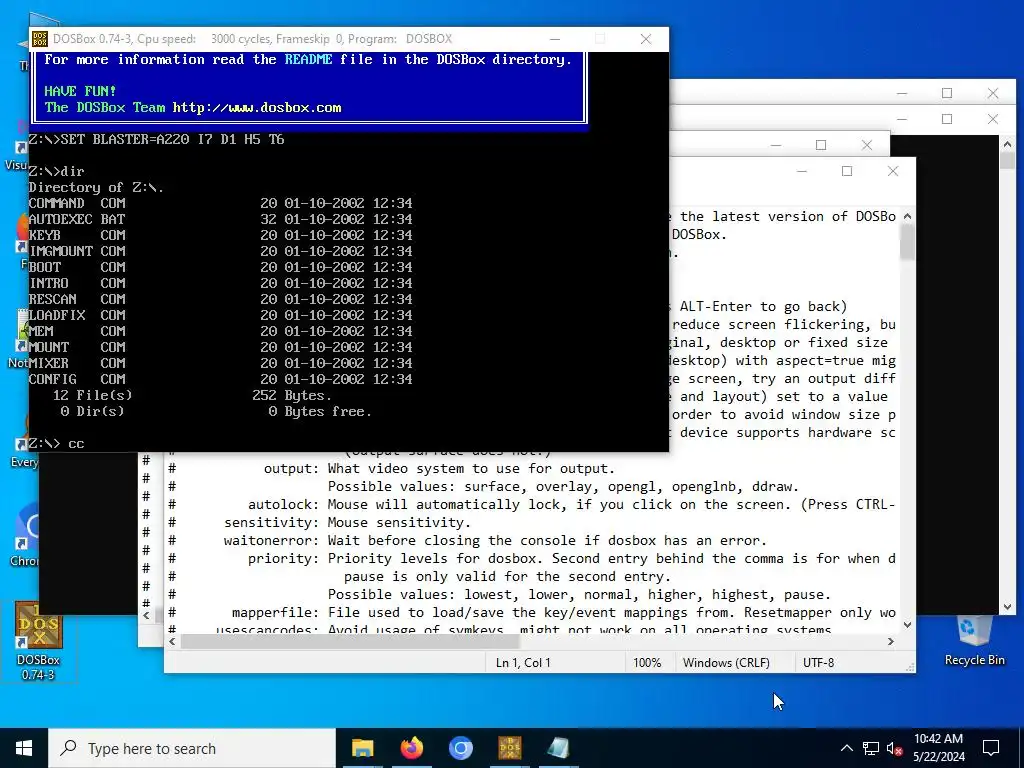
Task: Close the topmost rear background window
Action: click(993, 93)
